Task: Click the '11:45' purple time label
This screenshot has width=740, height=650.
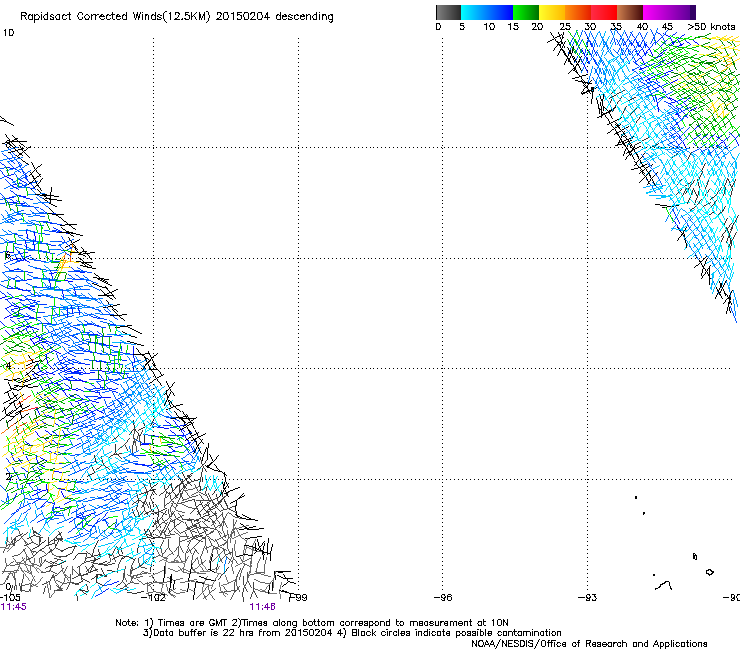Action: point(14,607)
